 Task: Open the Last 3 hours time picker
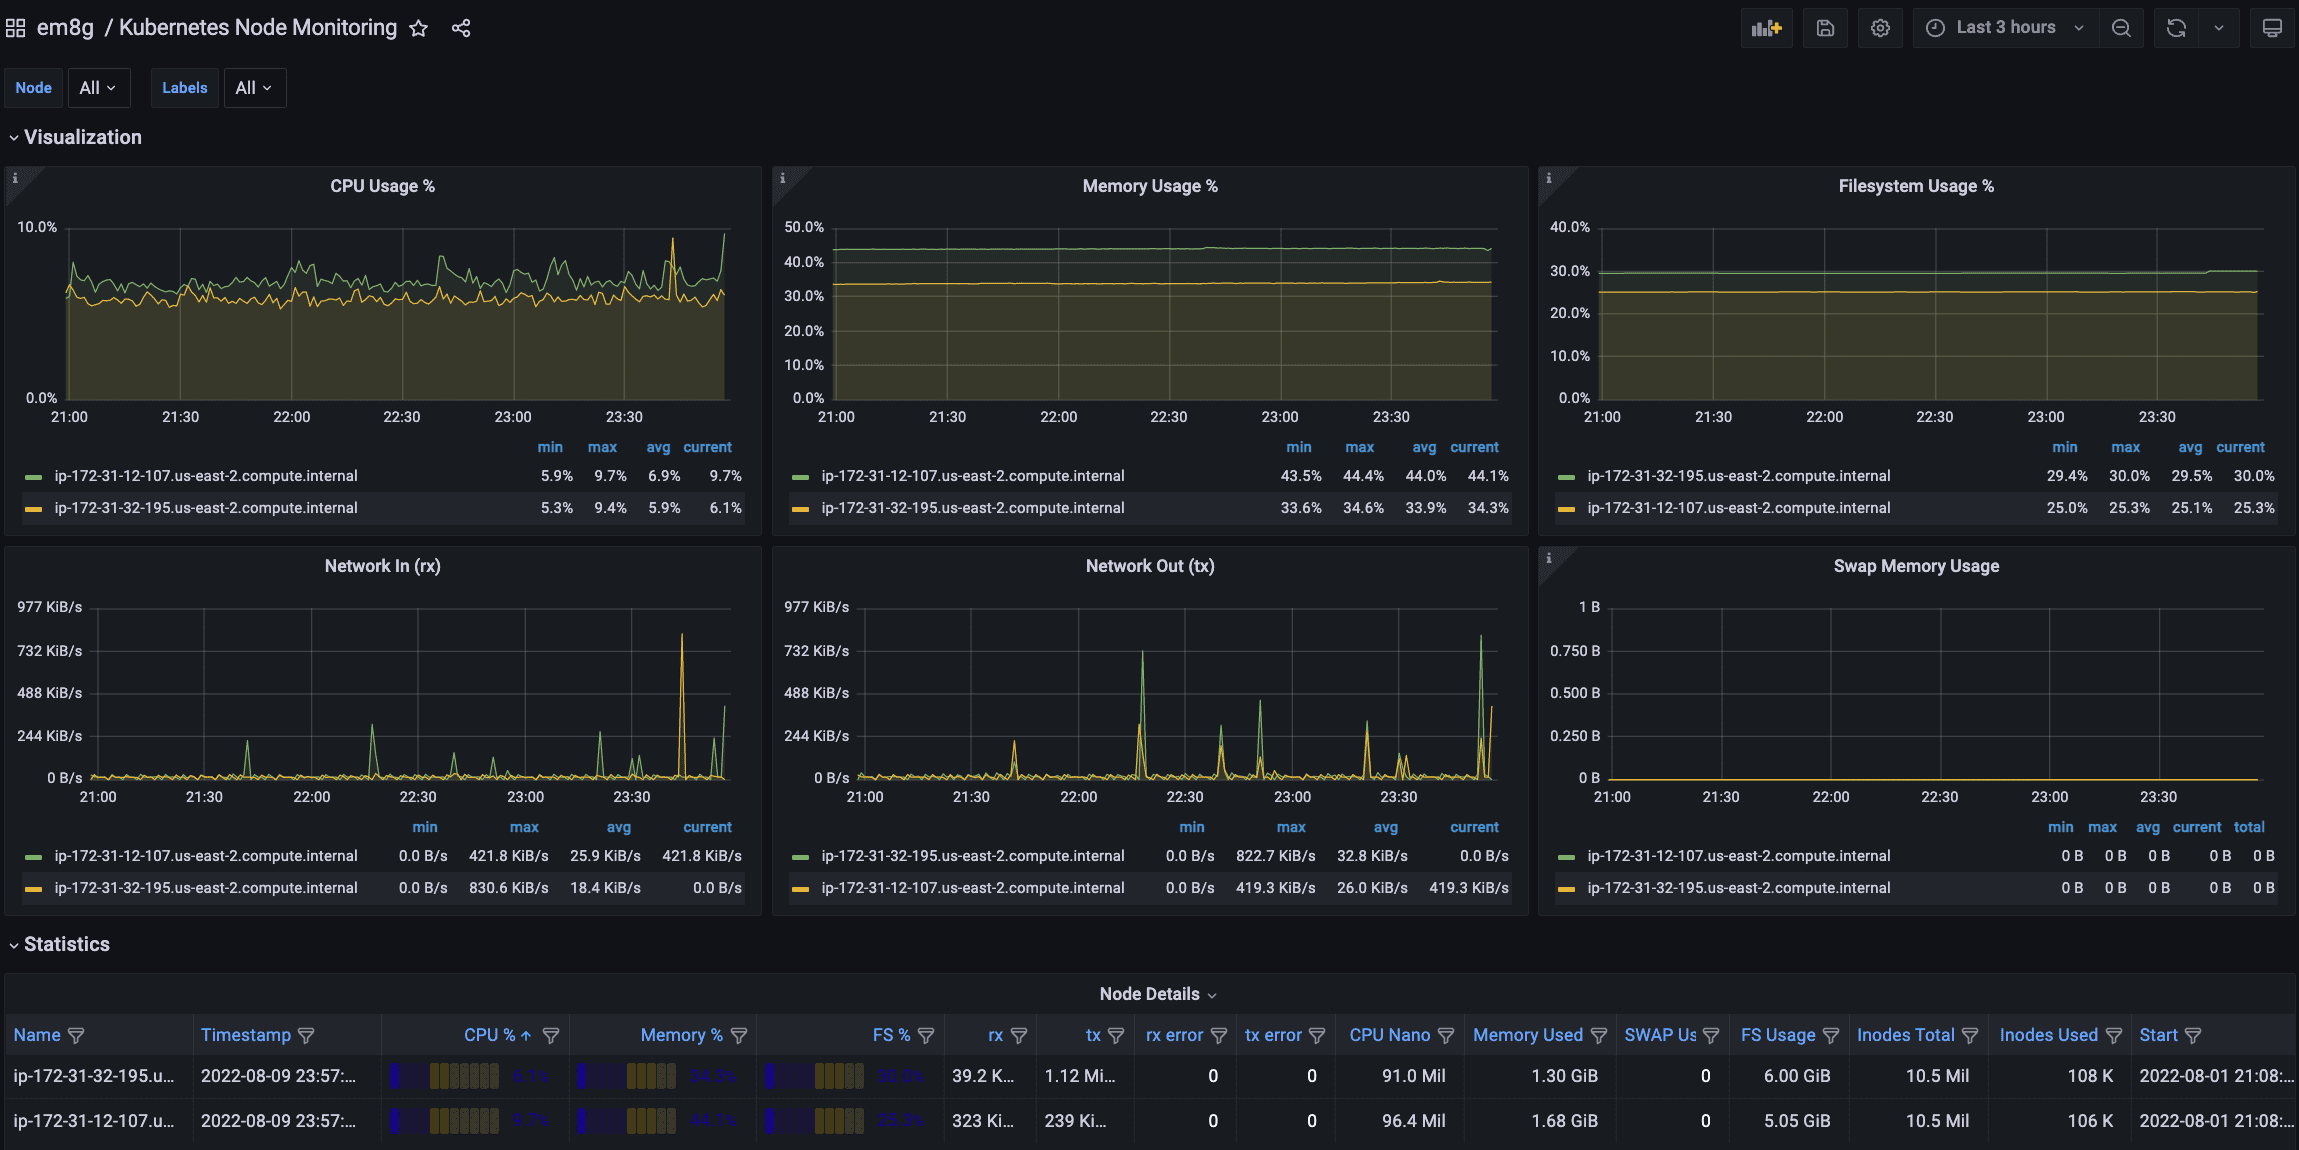2005,28
